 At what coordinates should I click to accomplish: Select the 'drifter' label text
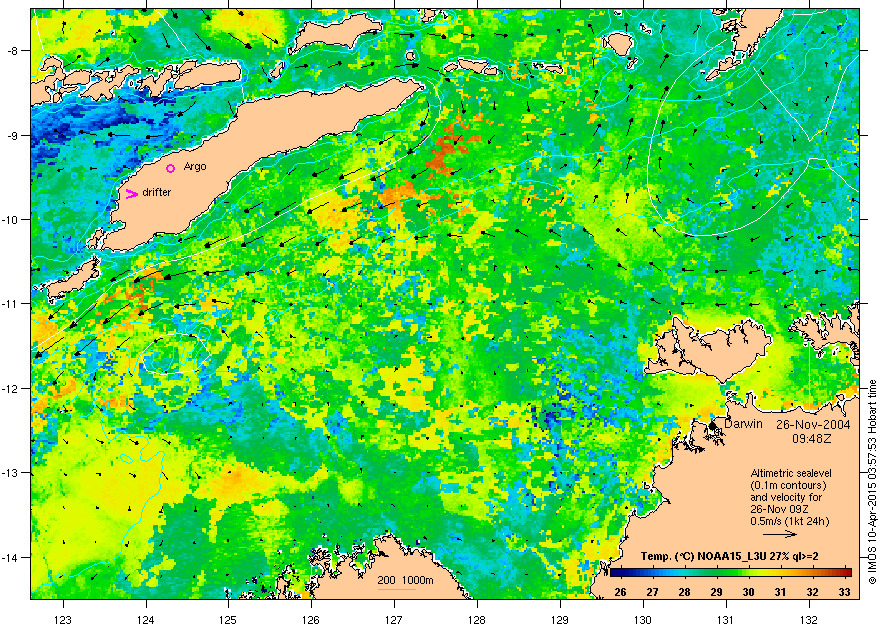point(157,192)
